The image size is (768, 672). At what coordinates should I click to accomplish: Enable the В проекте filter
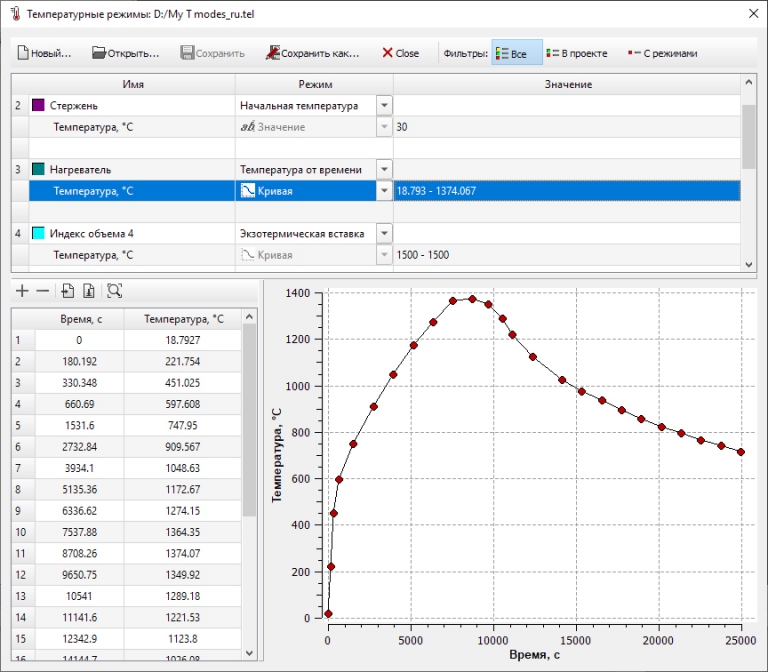(x=578, y=53)
